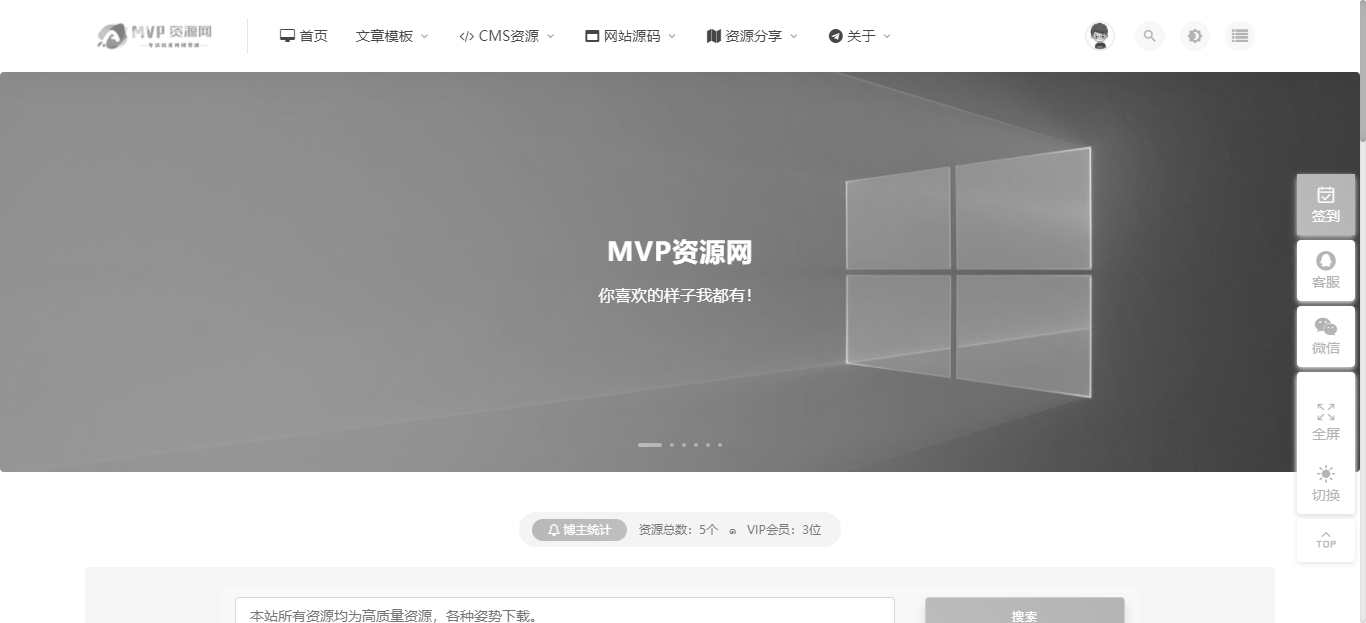This screenshot has height=623, width=1366.
Task: Open the header search magnifier icon
Action: click(1150, 36)
